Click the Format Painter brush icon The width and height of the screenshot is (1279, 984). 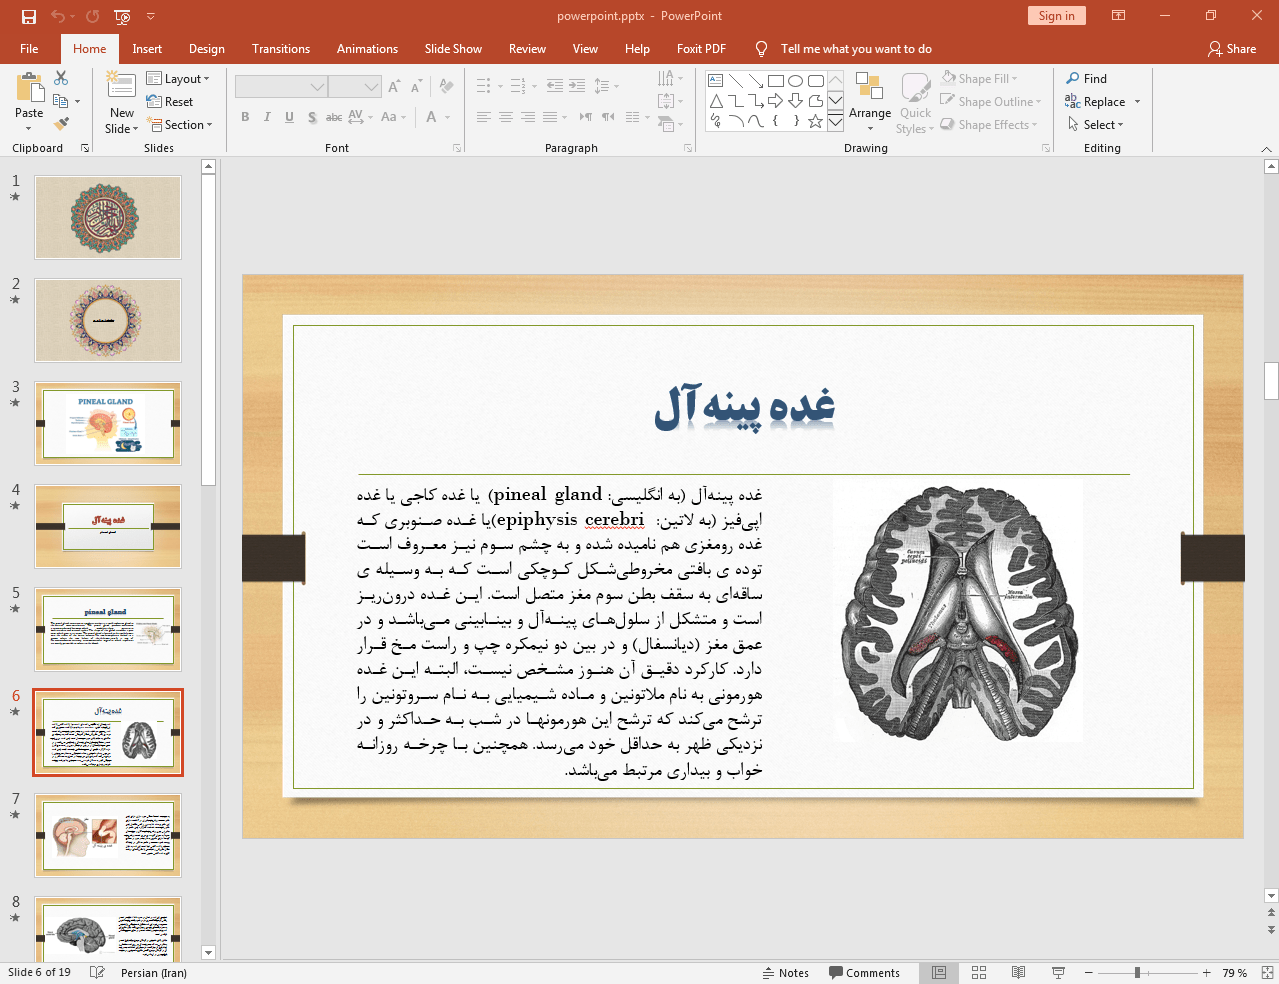click(x=61, y=124)
